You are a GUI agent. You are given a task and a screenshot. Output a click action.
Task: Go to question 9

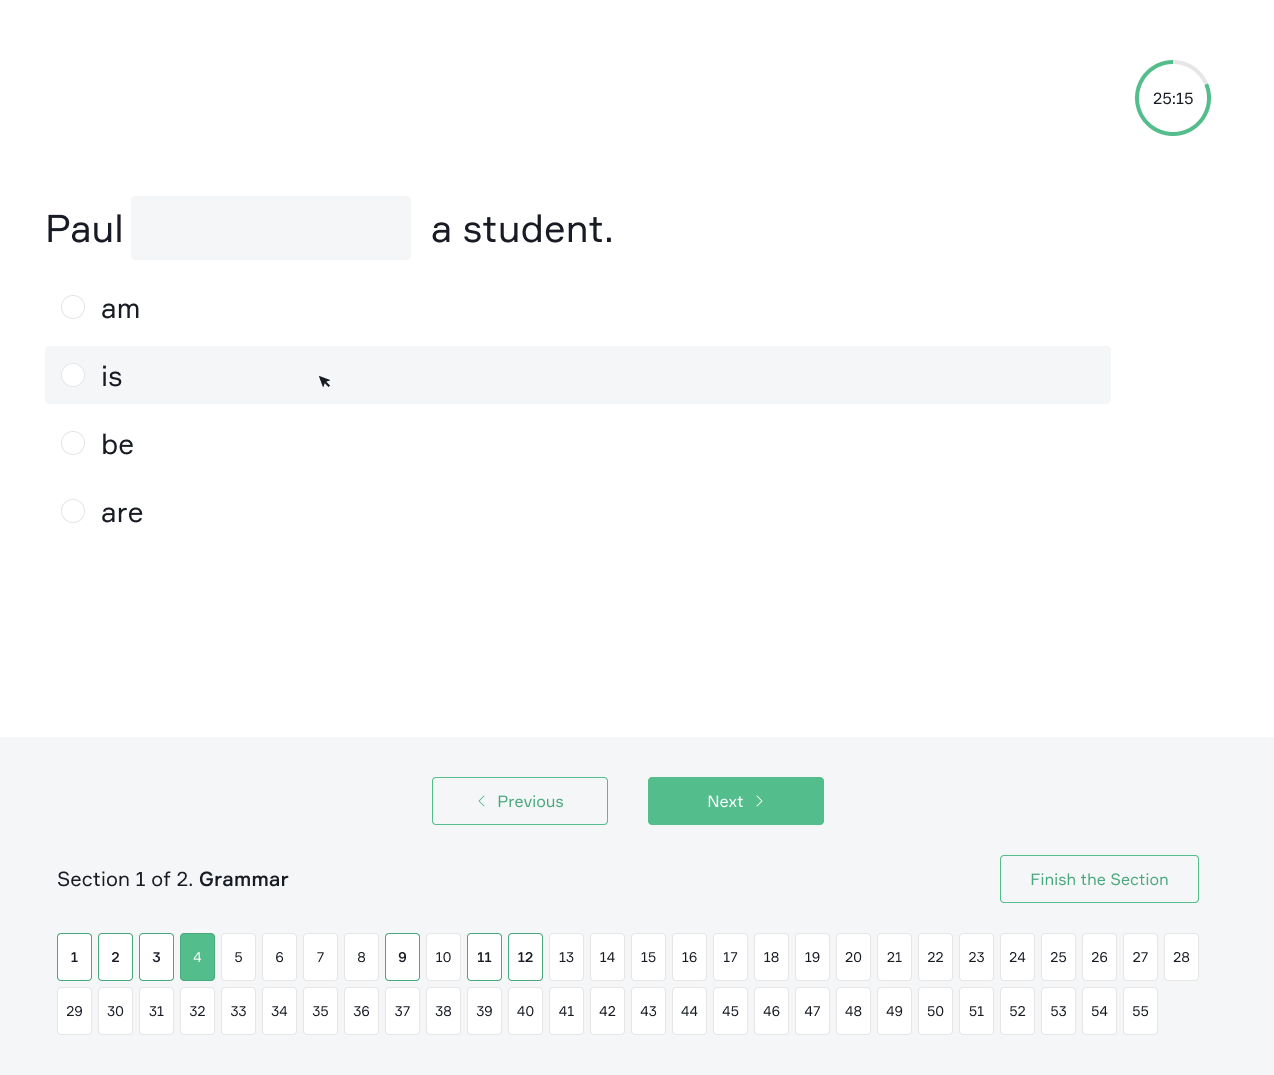[x=403, y=957]
